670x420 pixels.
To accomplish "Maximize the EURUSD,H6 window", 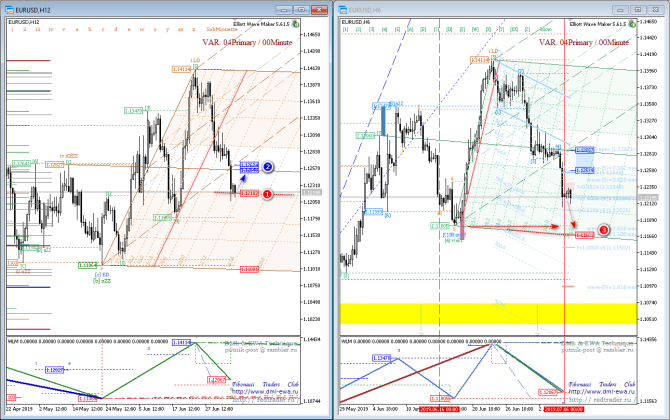I will (638, 10).
